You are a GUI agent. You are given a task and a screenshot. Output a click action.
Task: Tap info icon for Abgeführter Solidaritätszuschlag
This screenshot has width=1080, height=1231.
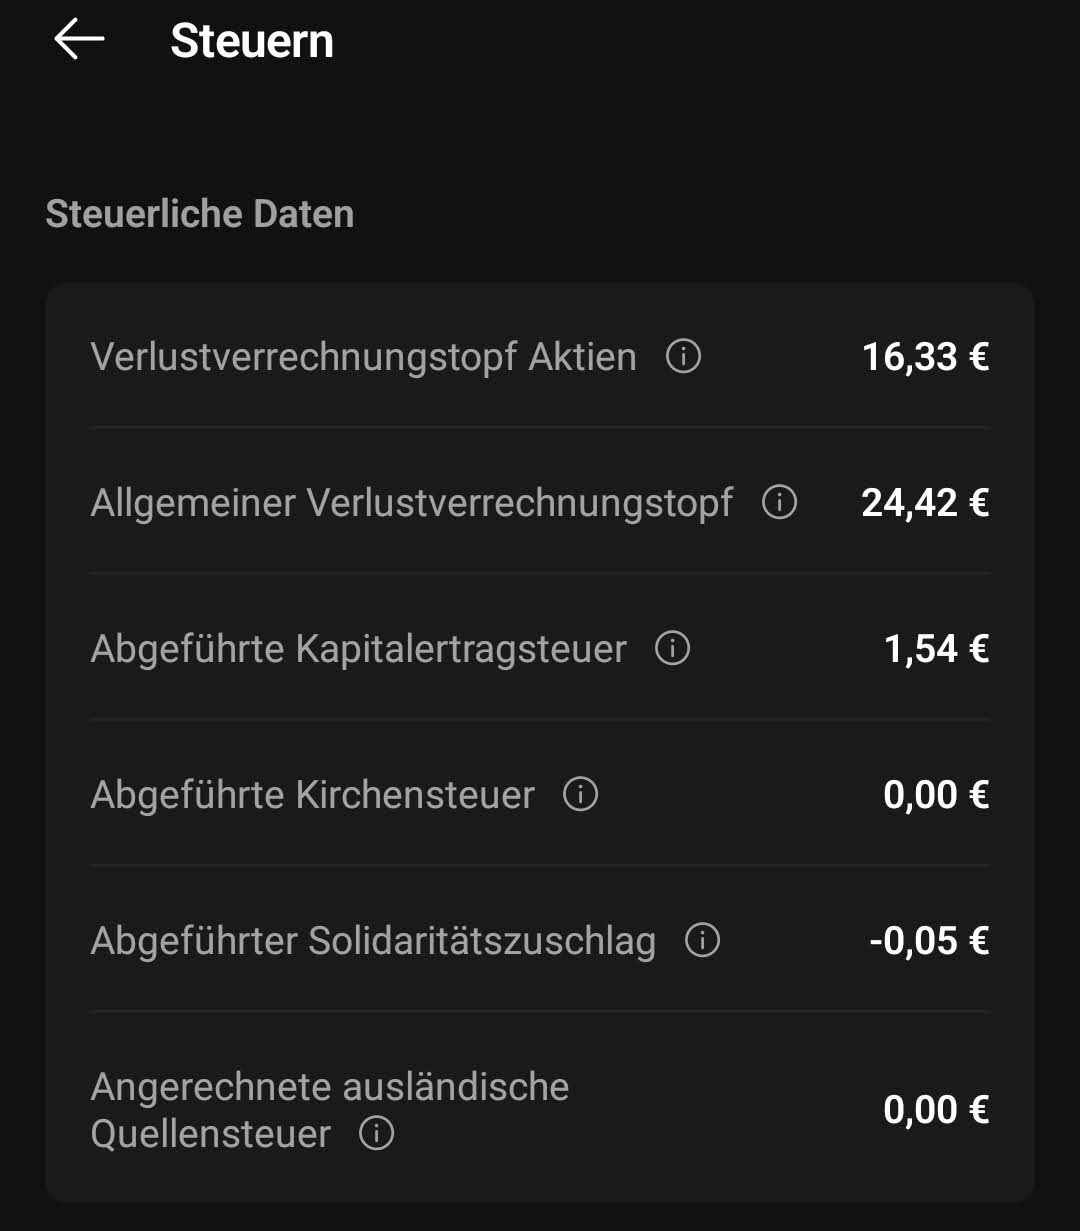pos(702,940)
